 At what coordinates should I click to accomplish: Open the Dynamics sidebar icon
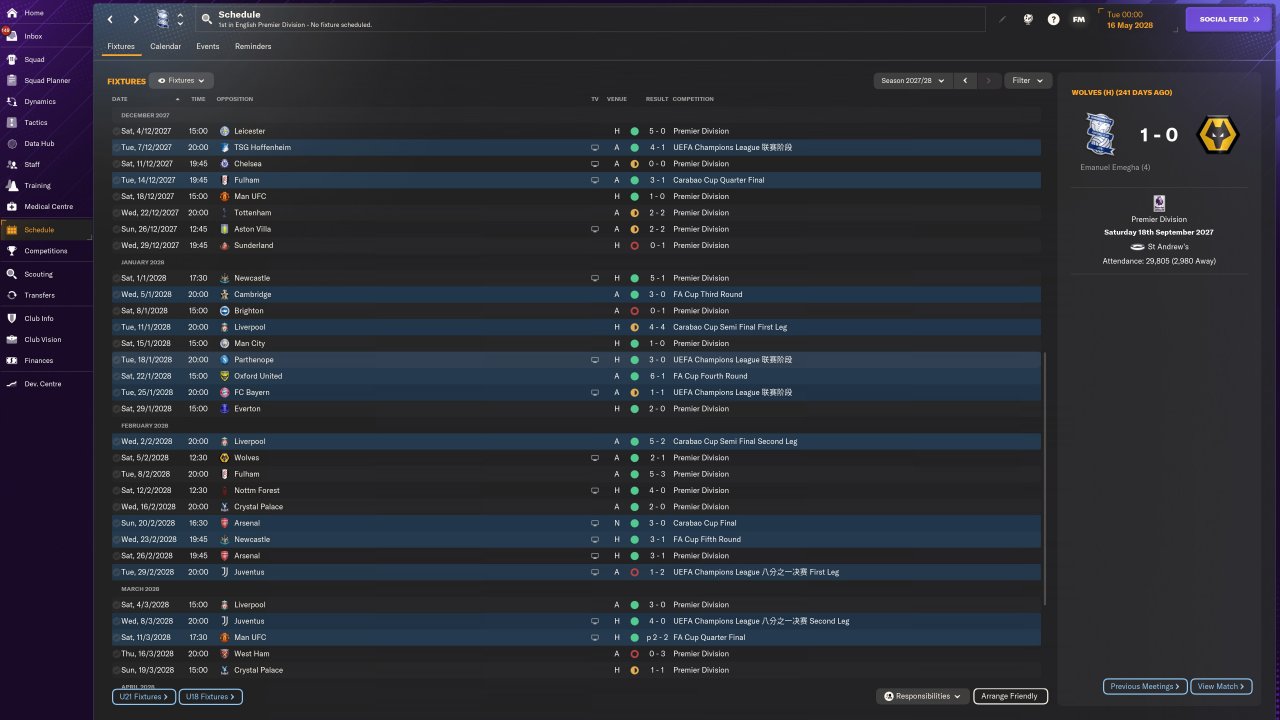coord(11,101)
